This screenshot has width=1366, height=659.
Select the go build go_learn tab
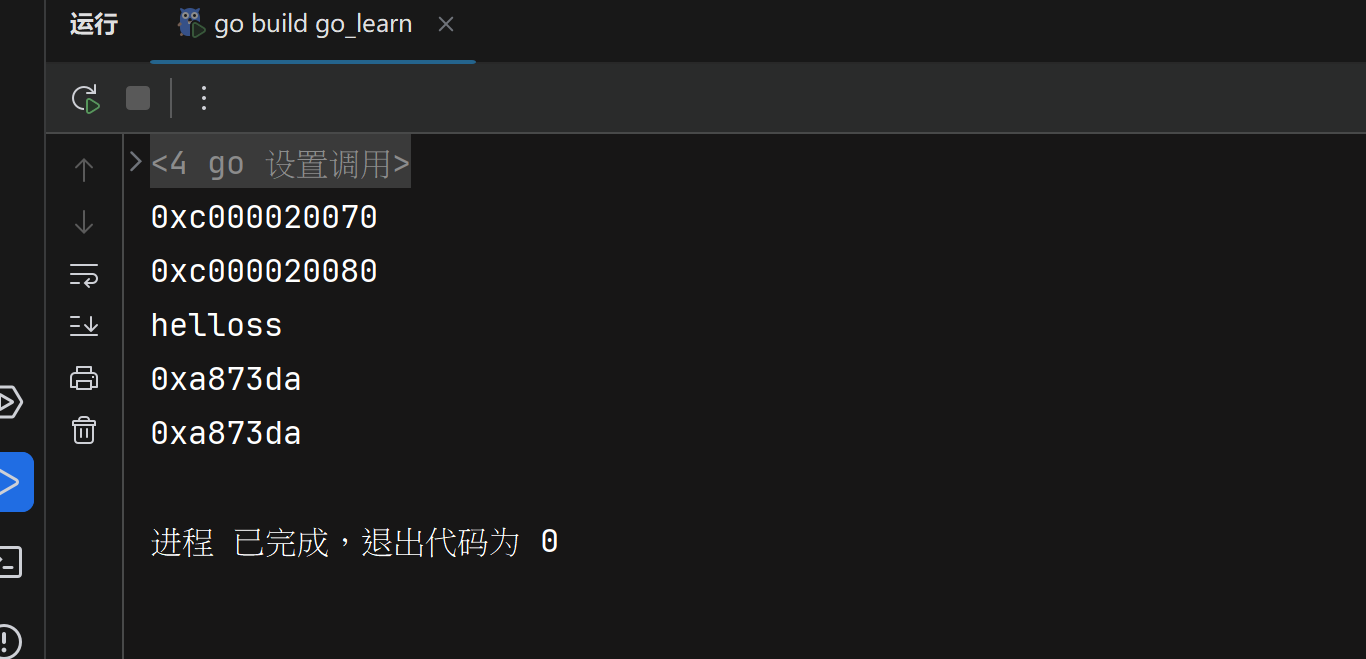coord(312,25)
